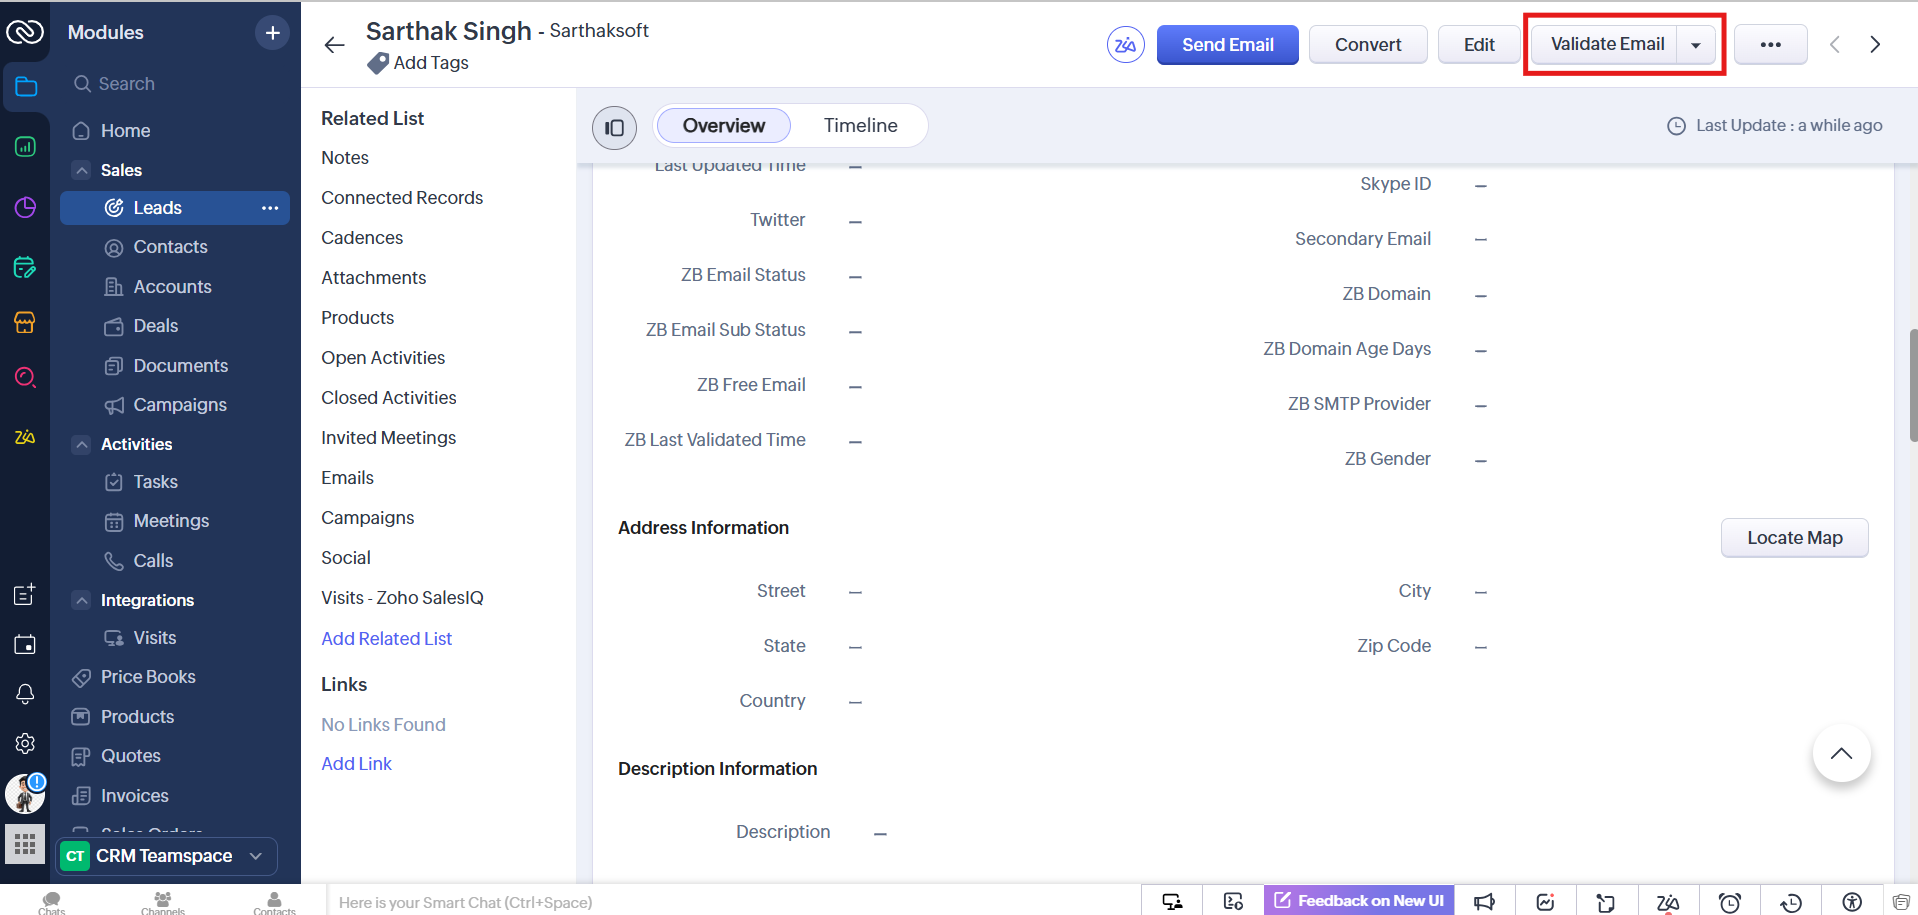Open the Validate Email dropdown arrow
The image size is (1918, 915).
point(1696,45)
